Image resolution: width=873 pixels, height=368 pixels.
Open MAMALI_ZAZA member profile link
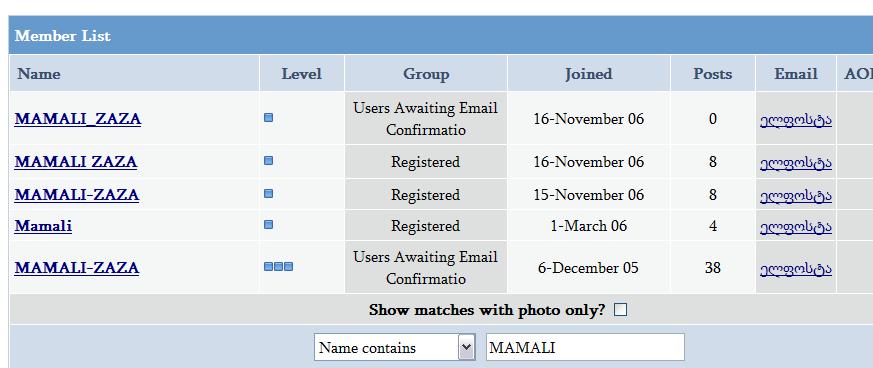[78, 119]
